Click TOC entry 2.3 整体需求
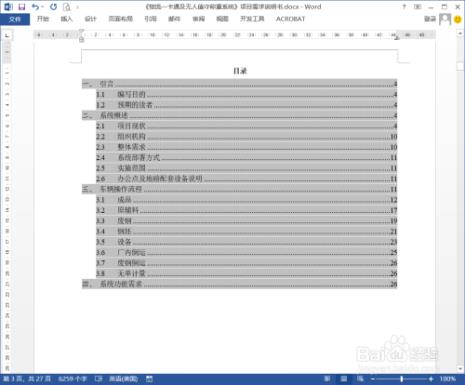 (x=247, y=147)
